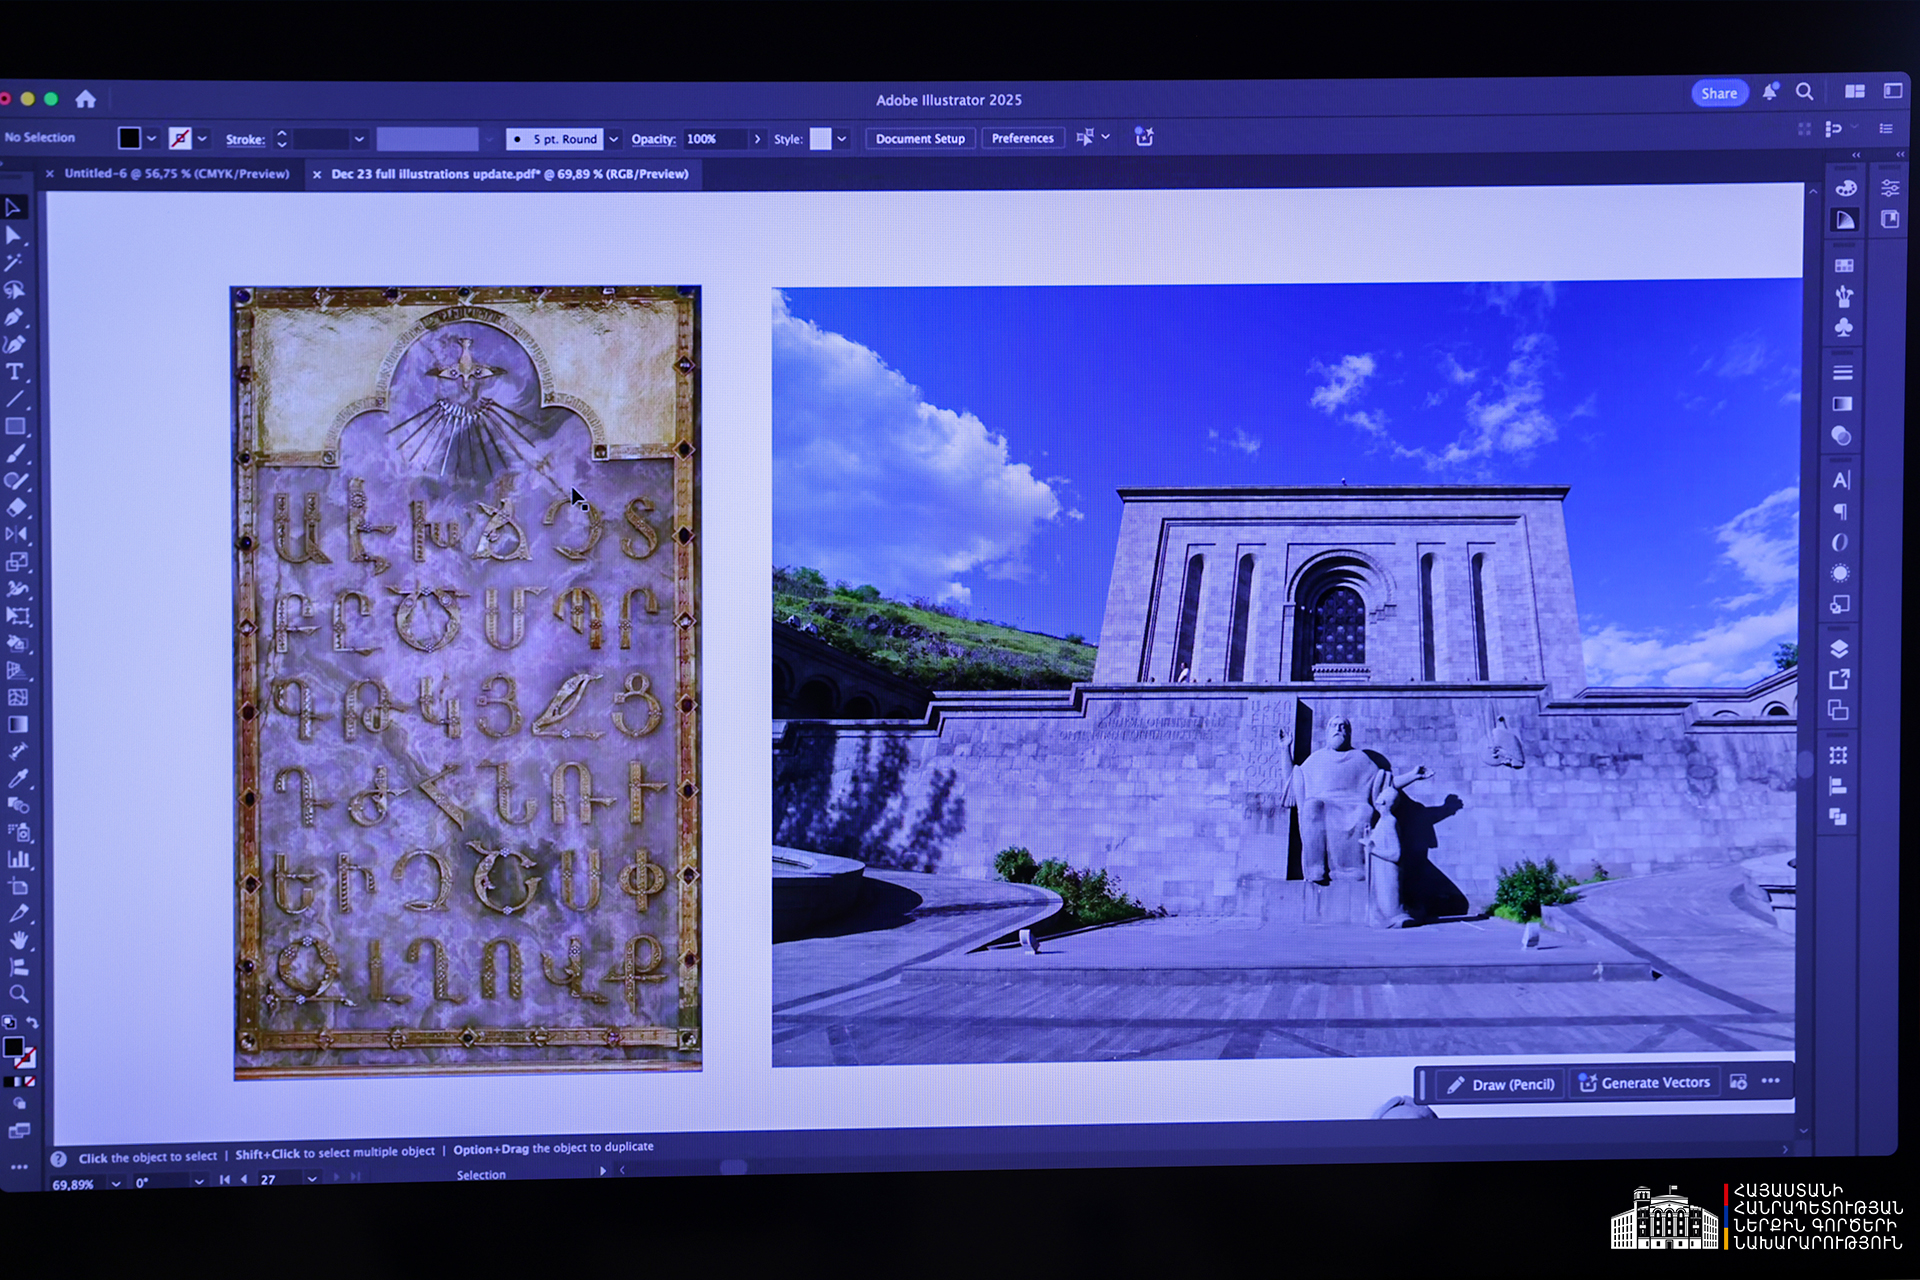Viewport: 1920px width, 1280px height.
Task: Open the Pathfinder panel icon
Action: (1838, 817)
